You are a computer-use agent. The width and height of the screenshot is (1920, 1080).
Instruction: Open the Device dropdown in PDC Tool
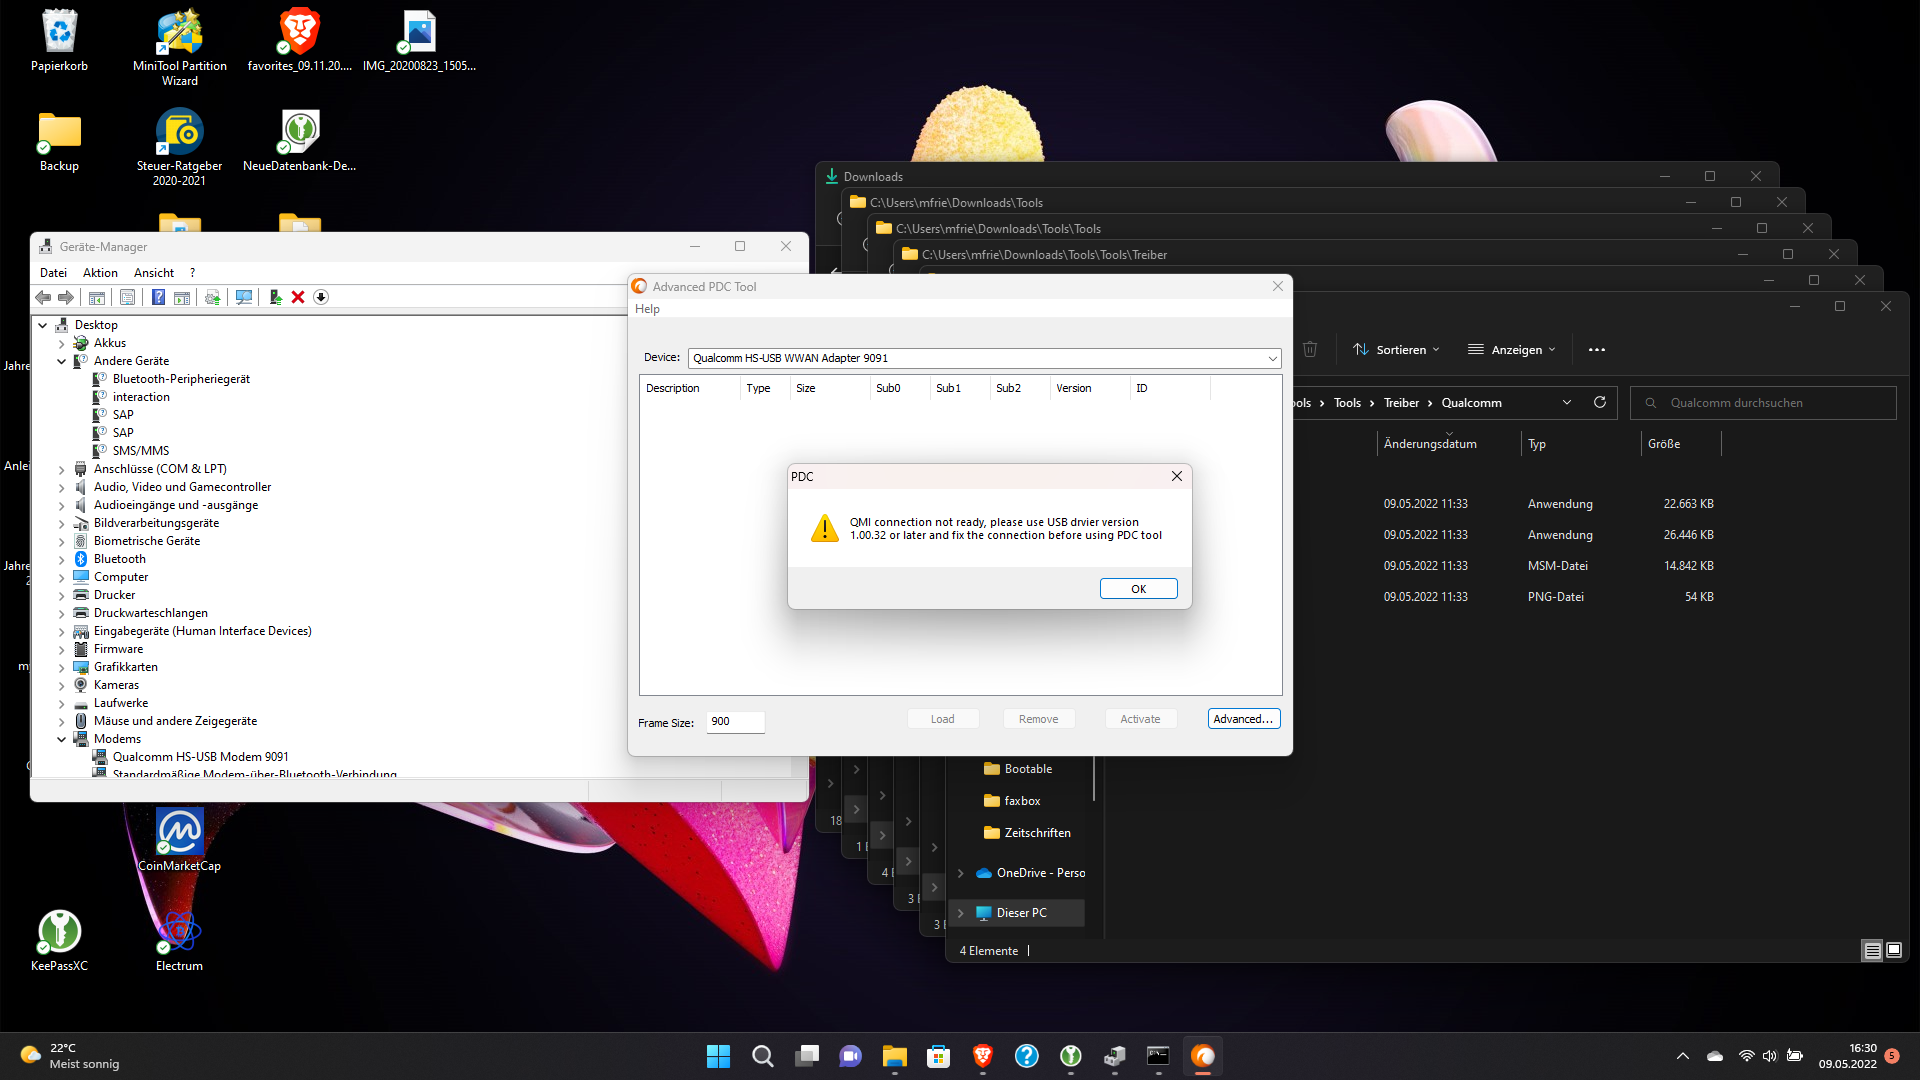[x=1272, y=358]
